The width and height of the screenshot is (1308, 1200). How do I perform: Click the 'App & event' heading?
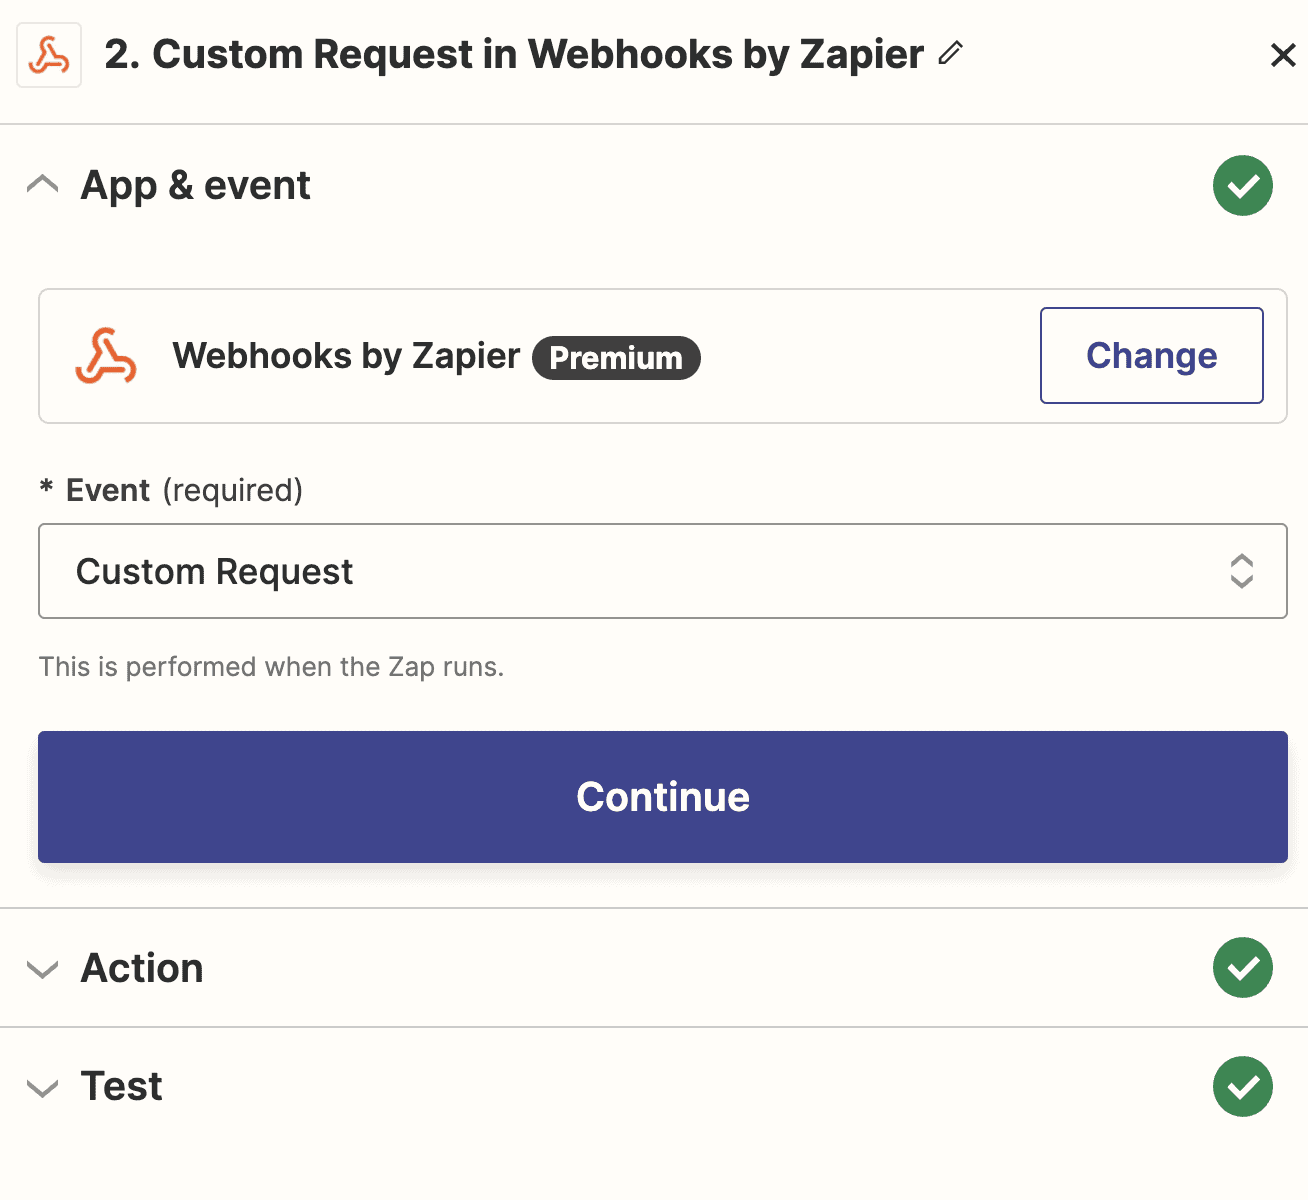[x=196, y=186]
